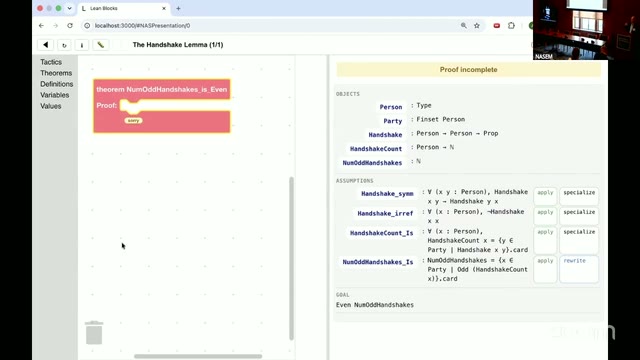Open the Values toolbox category
Viewport: 640px width, 360px height.
(x=51, y=106)
